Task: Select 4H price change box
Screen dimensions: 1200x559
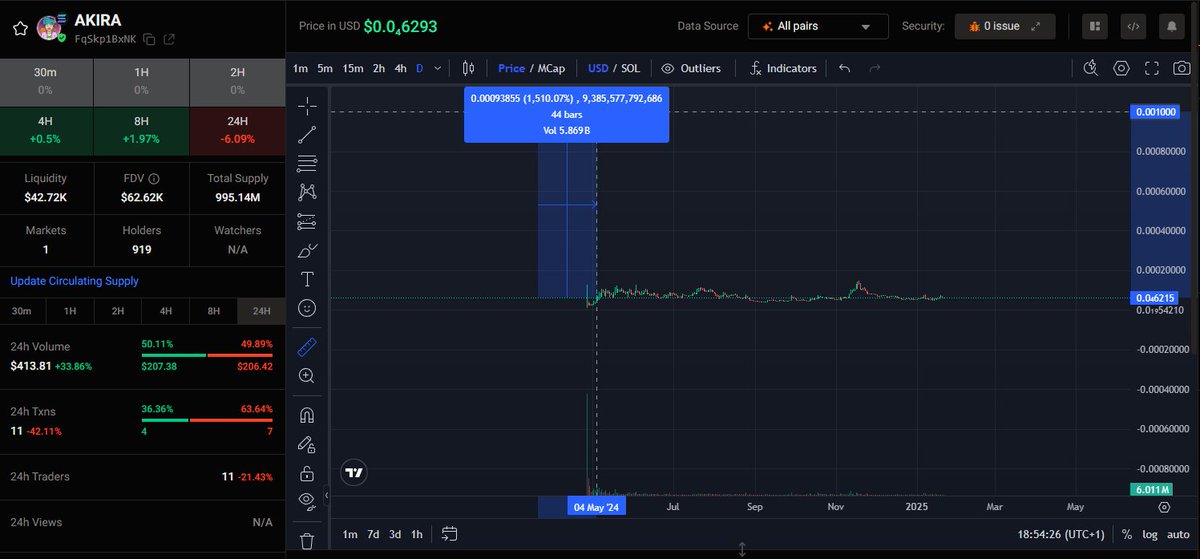Action: point(46,131)
